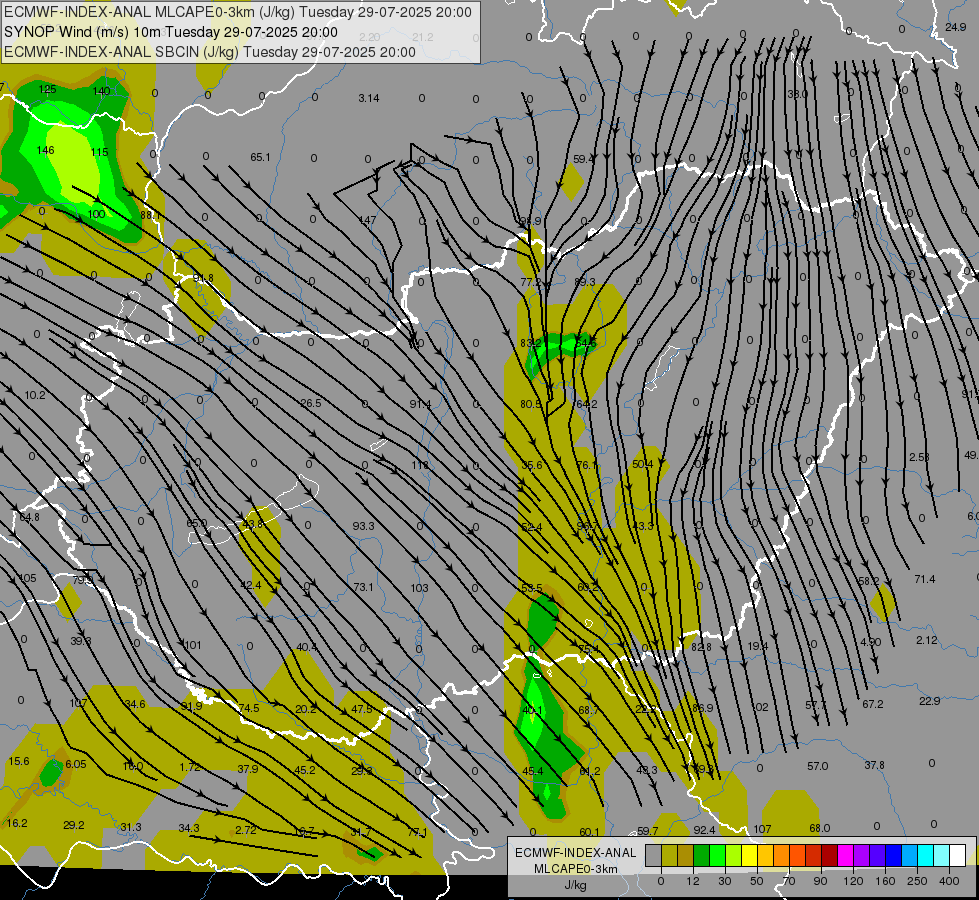Select the 24.9 grid value
Screen dimensions: 979x900
click(955, 27)
